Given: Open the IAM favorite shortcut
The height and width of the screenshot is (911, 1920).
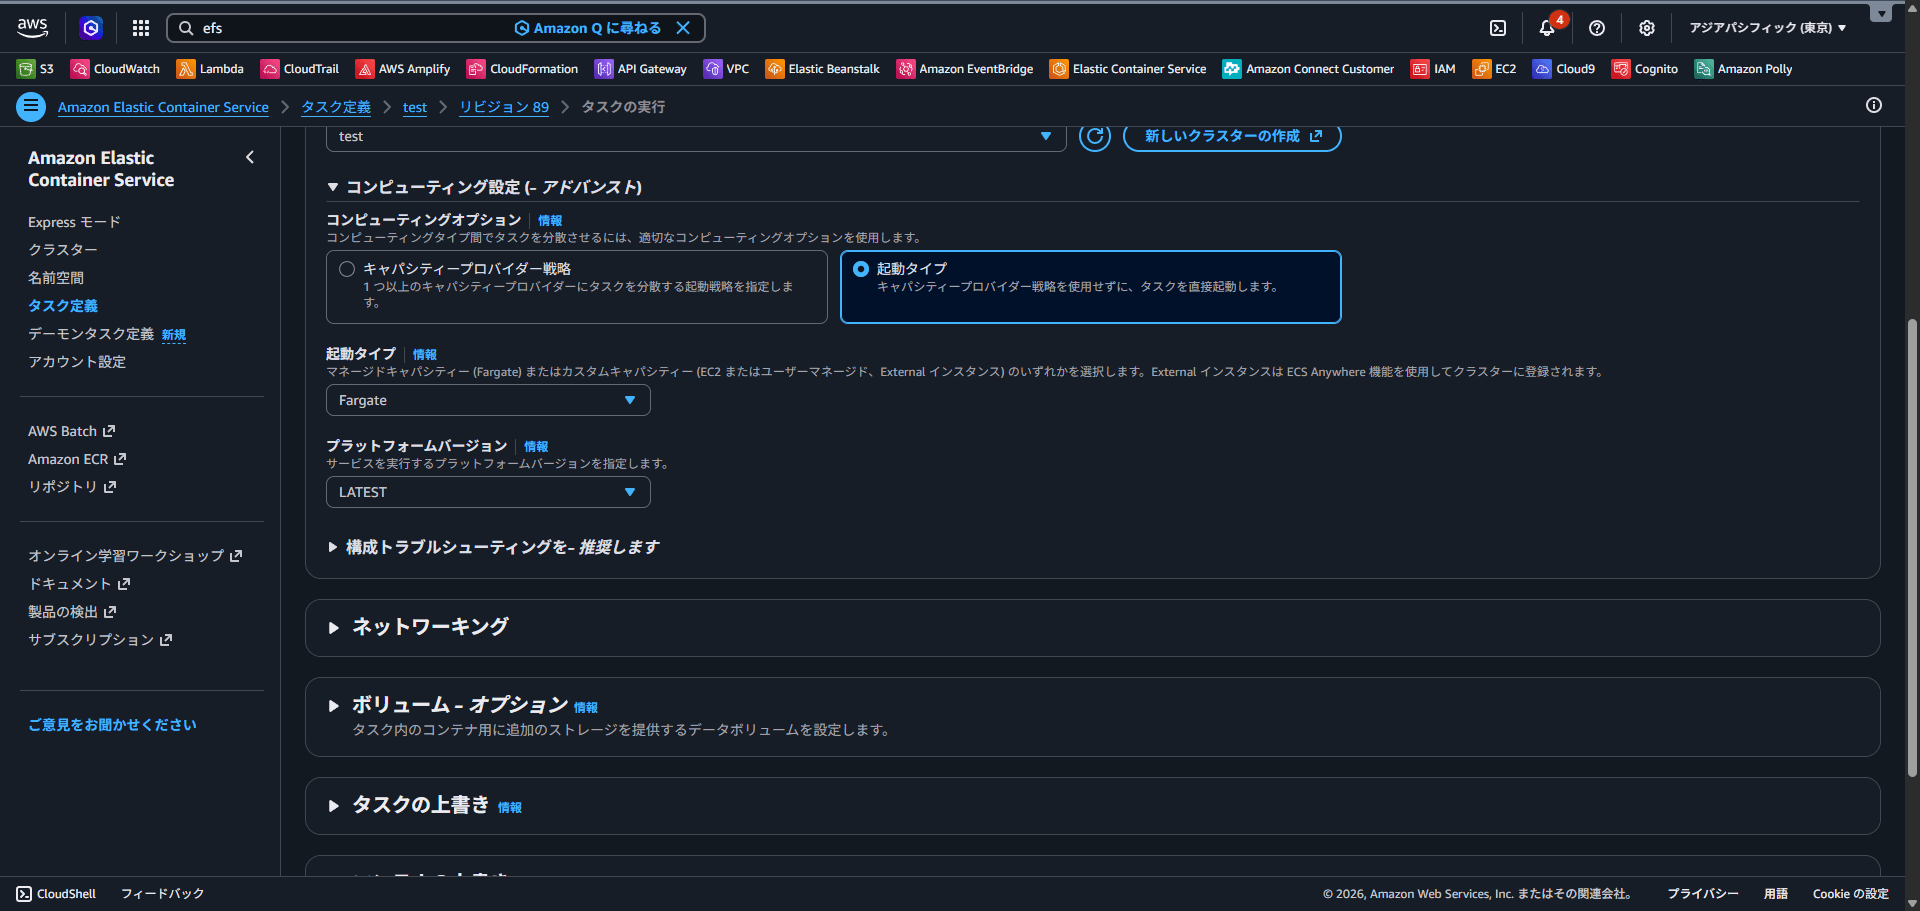Looking at the screenshot, I should pos(1433,69).
